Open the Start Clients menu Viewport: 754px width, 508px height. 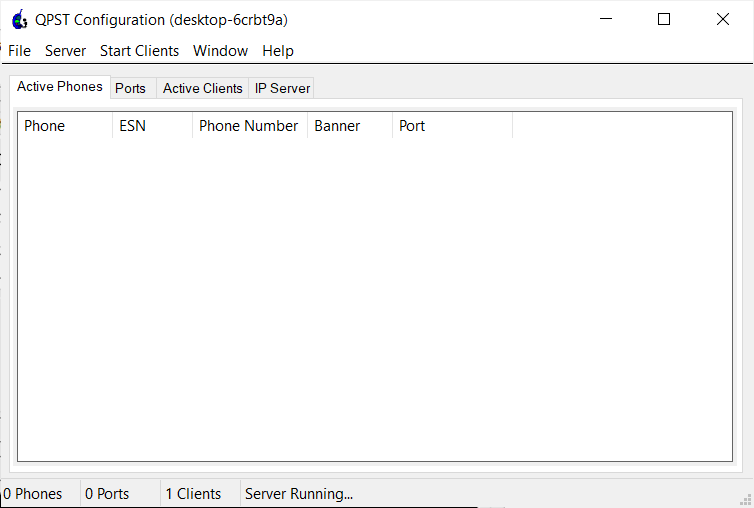tap(139, 51)
